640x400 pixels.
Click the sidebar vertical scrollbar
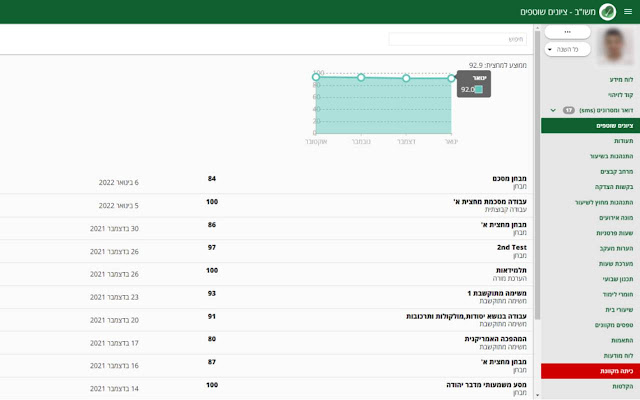(x=537, y=176)
